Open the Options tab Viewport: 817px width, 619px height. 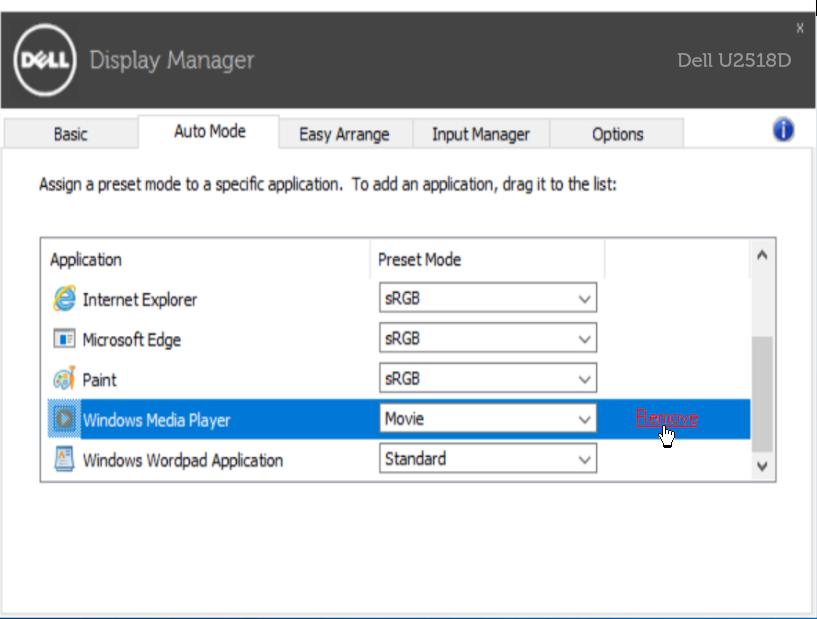point(617,134)
